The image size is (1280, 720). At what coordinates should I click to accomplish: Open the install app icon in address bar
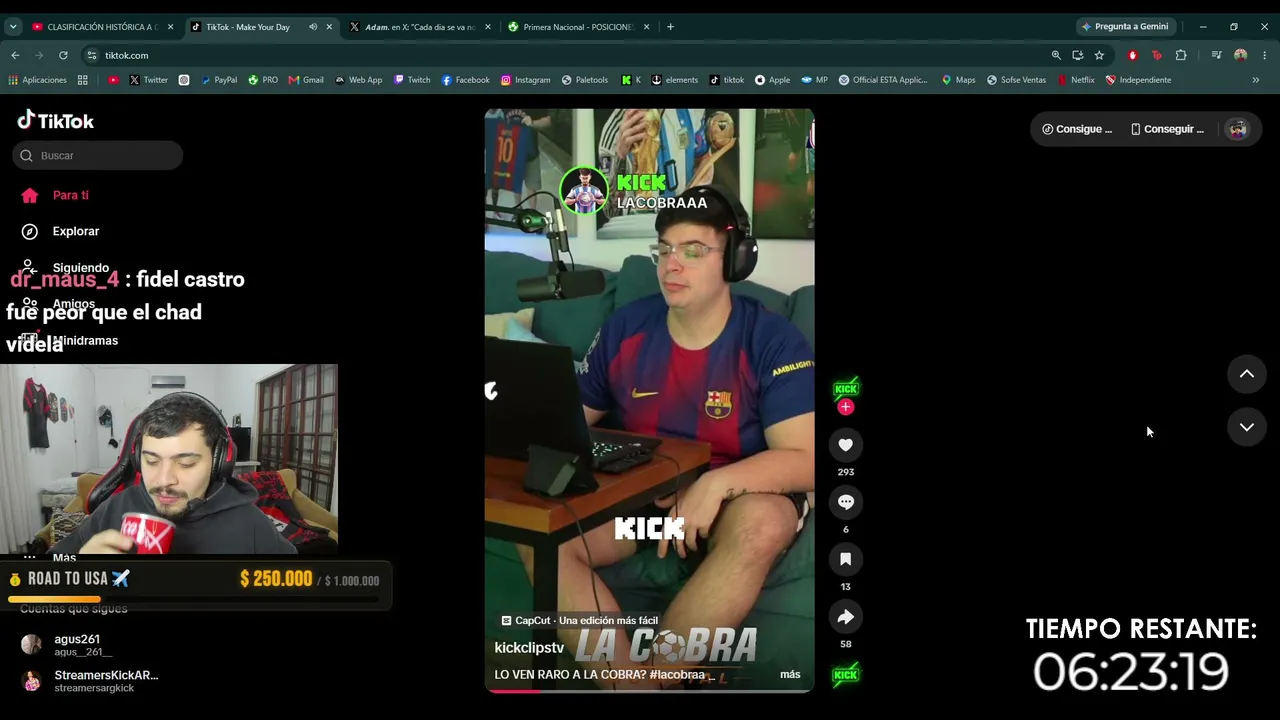[1077, 55]
